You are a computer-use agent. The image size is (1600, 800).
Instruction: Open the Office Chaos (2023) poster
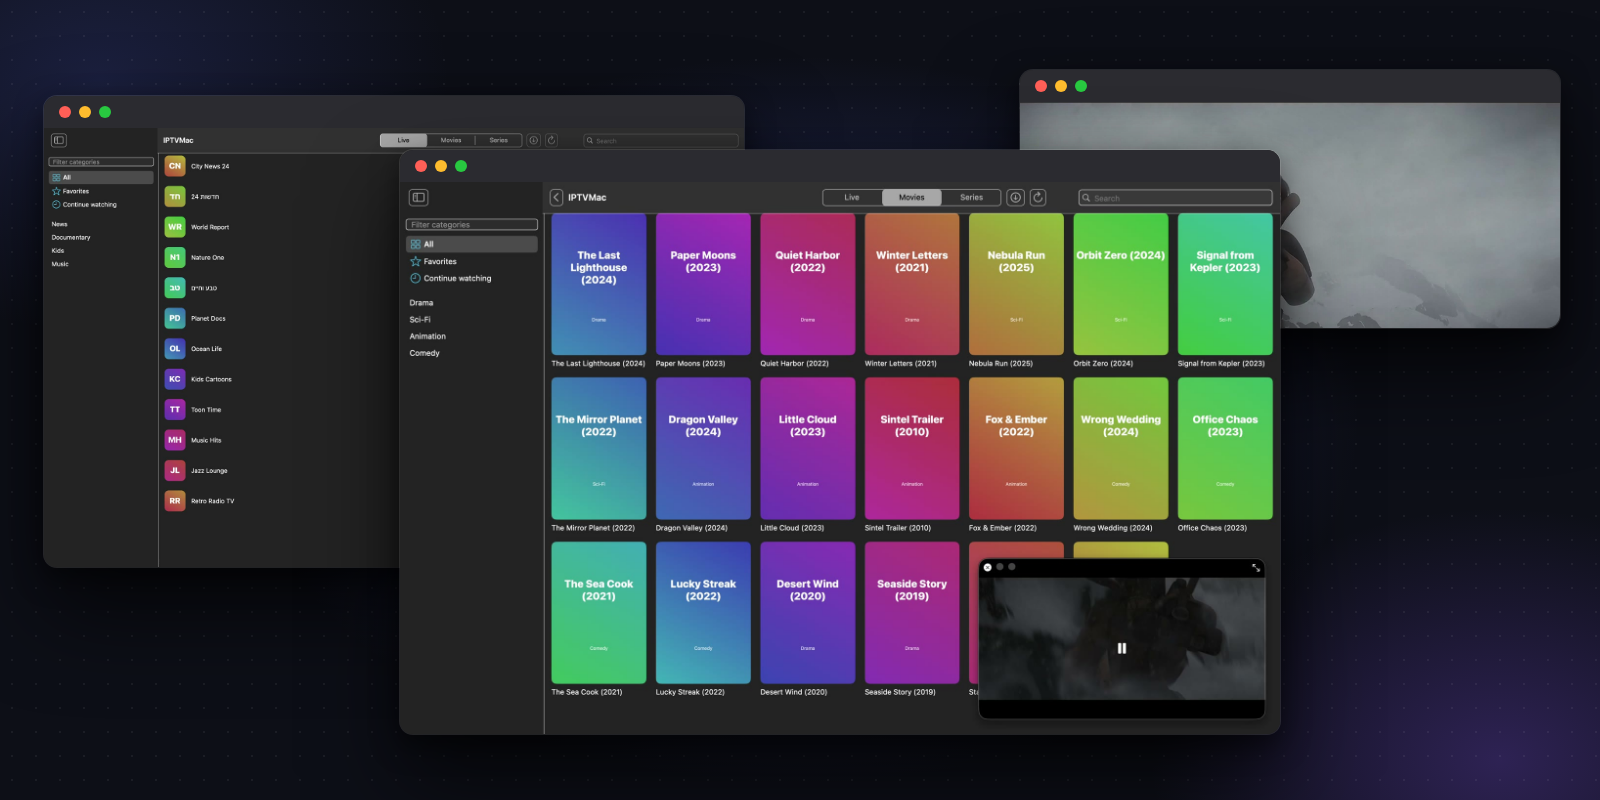pos(1225,448)
